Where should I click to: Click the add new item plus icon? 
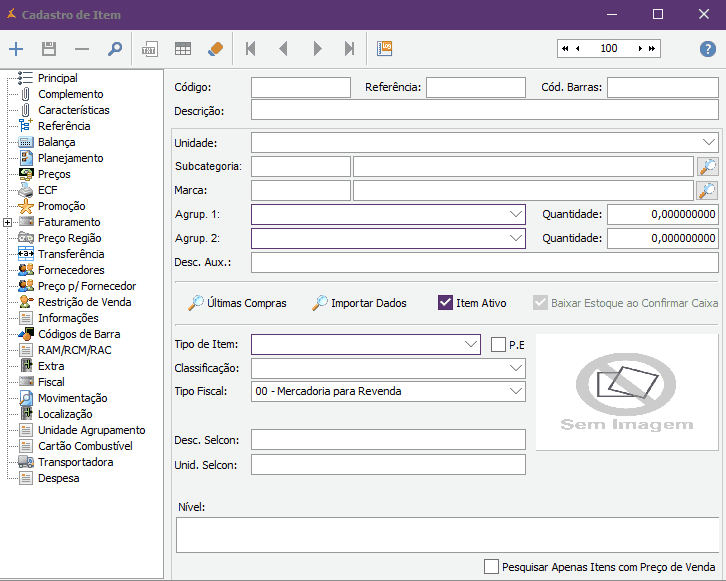[16, 49]
